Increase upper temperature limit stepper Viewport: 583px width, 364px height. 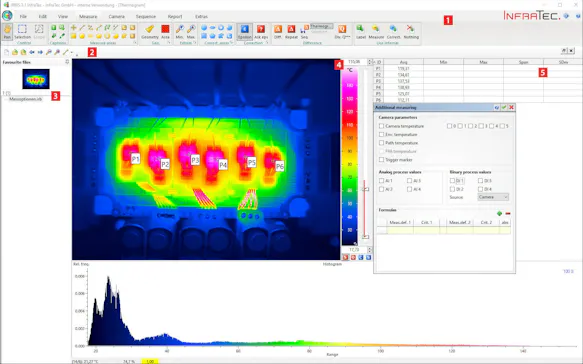370,61
